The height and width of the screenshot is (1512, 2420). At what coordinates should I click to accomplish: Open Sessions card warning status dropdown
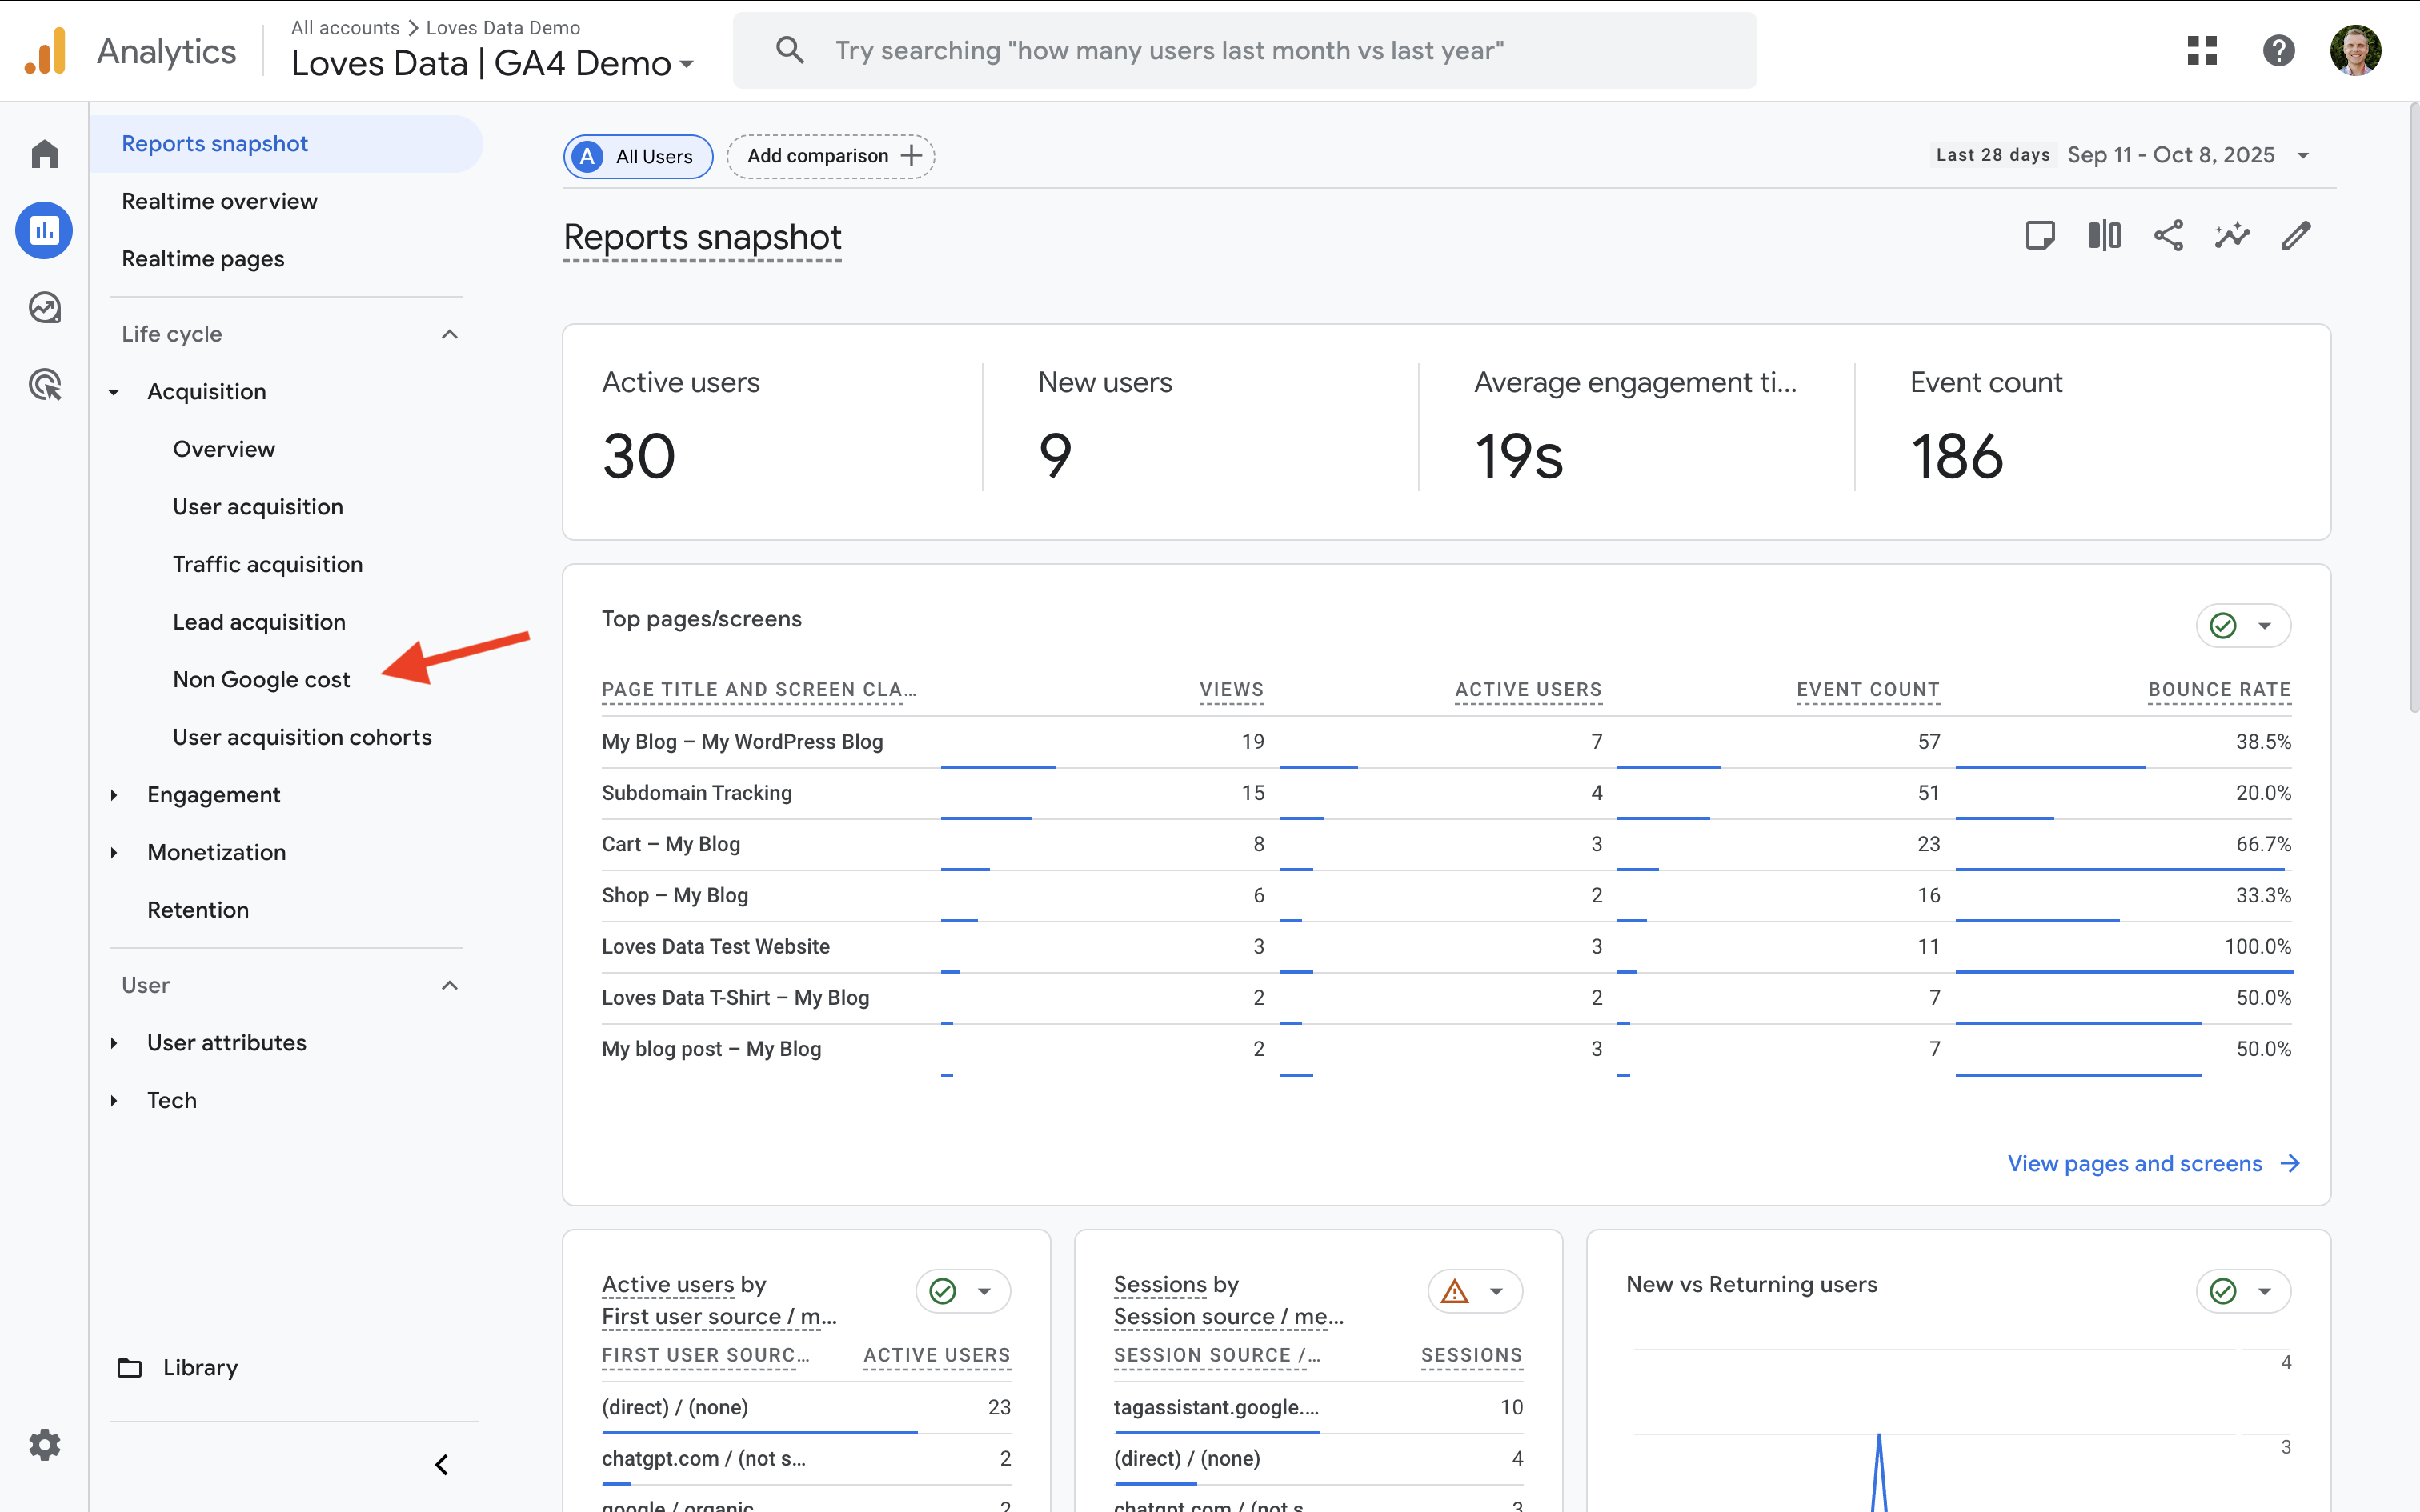click(1475, 1291)
